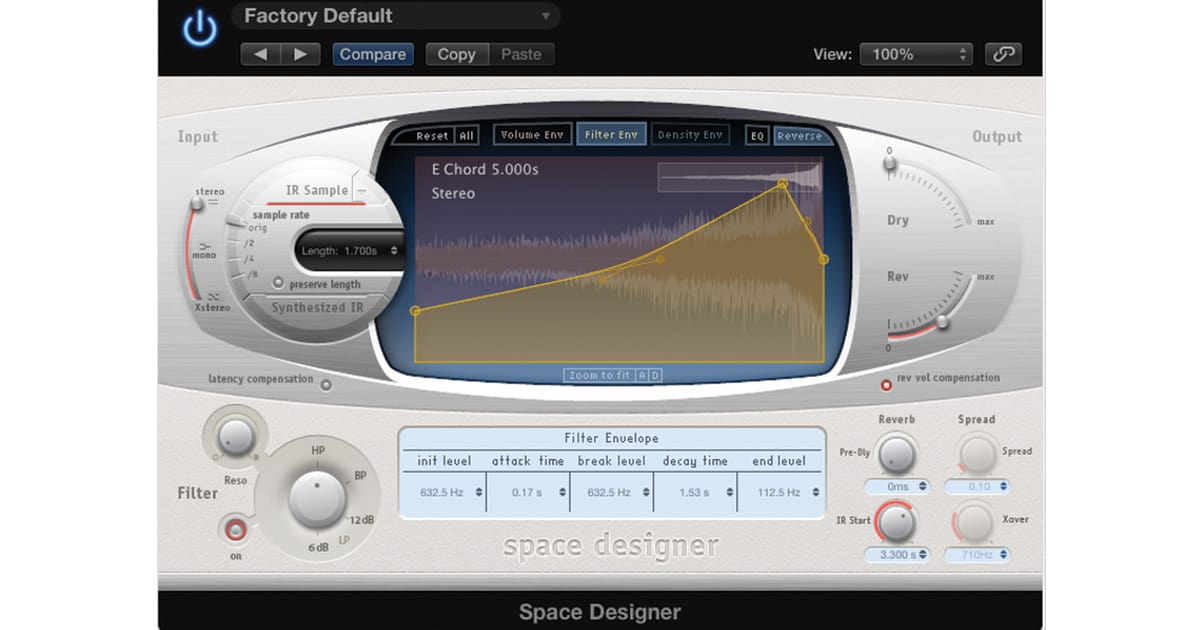The height and width of the screenshot is (630, 1200).
Task: Load the next preset with right arrow
Action: [x=300, y=54]
